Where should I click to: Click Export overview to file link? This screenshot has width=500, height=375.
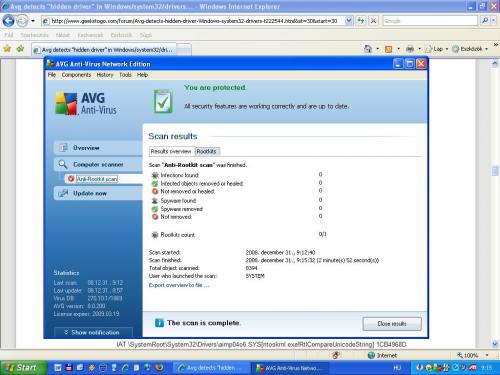coord(179,285)
